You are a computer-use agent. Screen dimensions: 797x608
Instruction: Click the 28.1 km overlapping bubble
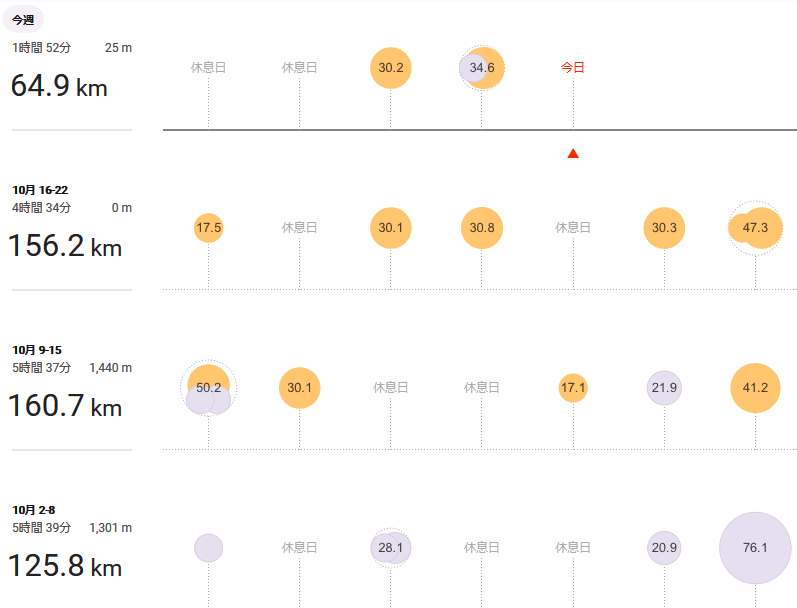click(390, 548)
